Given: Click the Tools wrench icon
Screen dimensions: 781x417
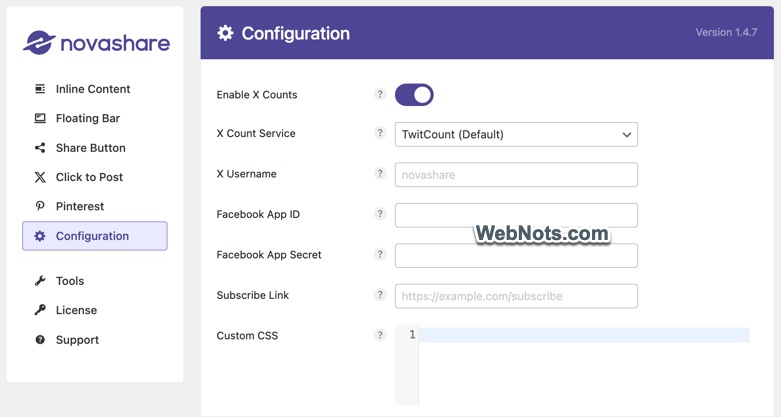Looking at the screenshot, I should 40,281.
